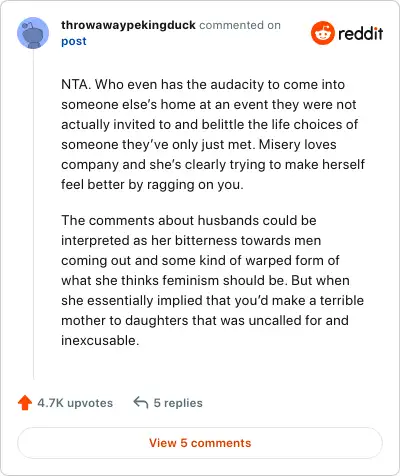This screenshot has height=476, width=400.
Task: Open the Reddit Snoo logo
Action: [x=322, y=33]
